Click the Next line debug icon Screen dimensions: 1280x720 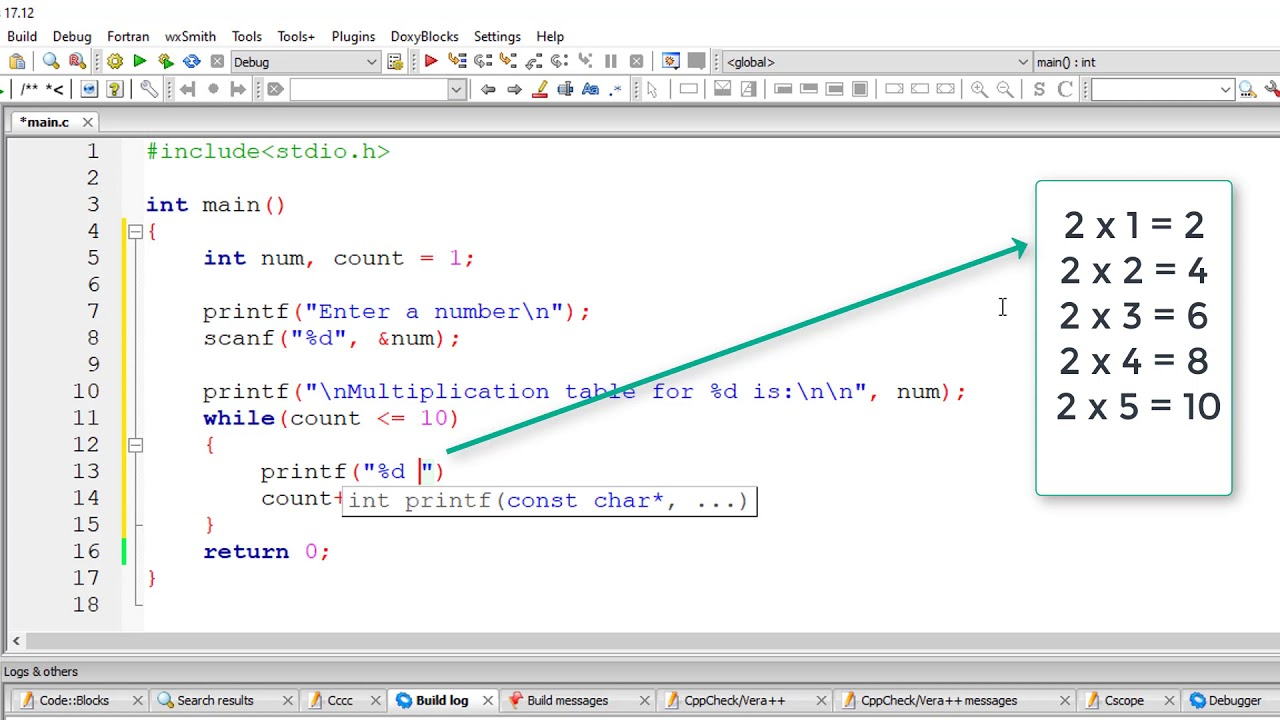(x=483, y=62)
